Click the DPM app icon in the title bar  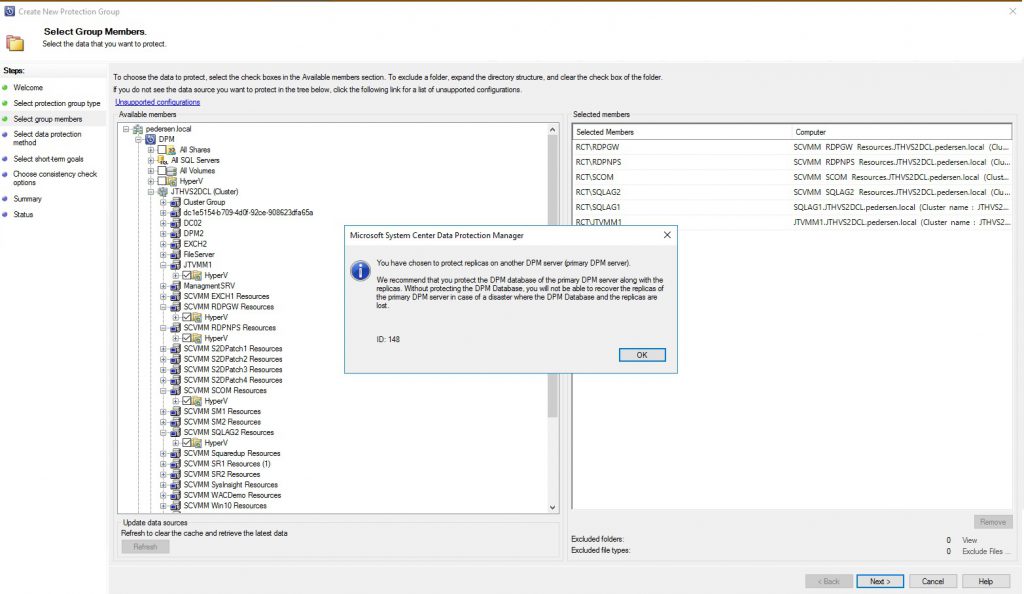[x=9, y=11]
